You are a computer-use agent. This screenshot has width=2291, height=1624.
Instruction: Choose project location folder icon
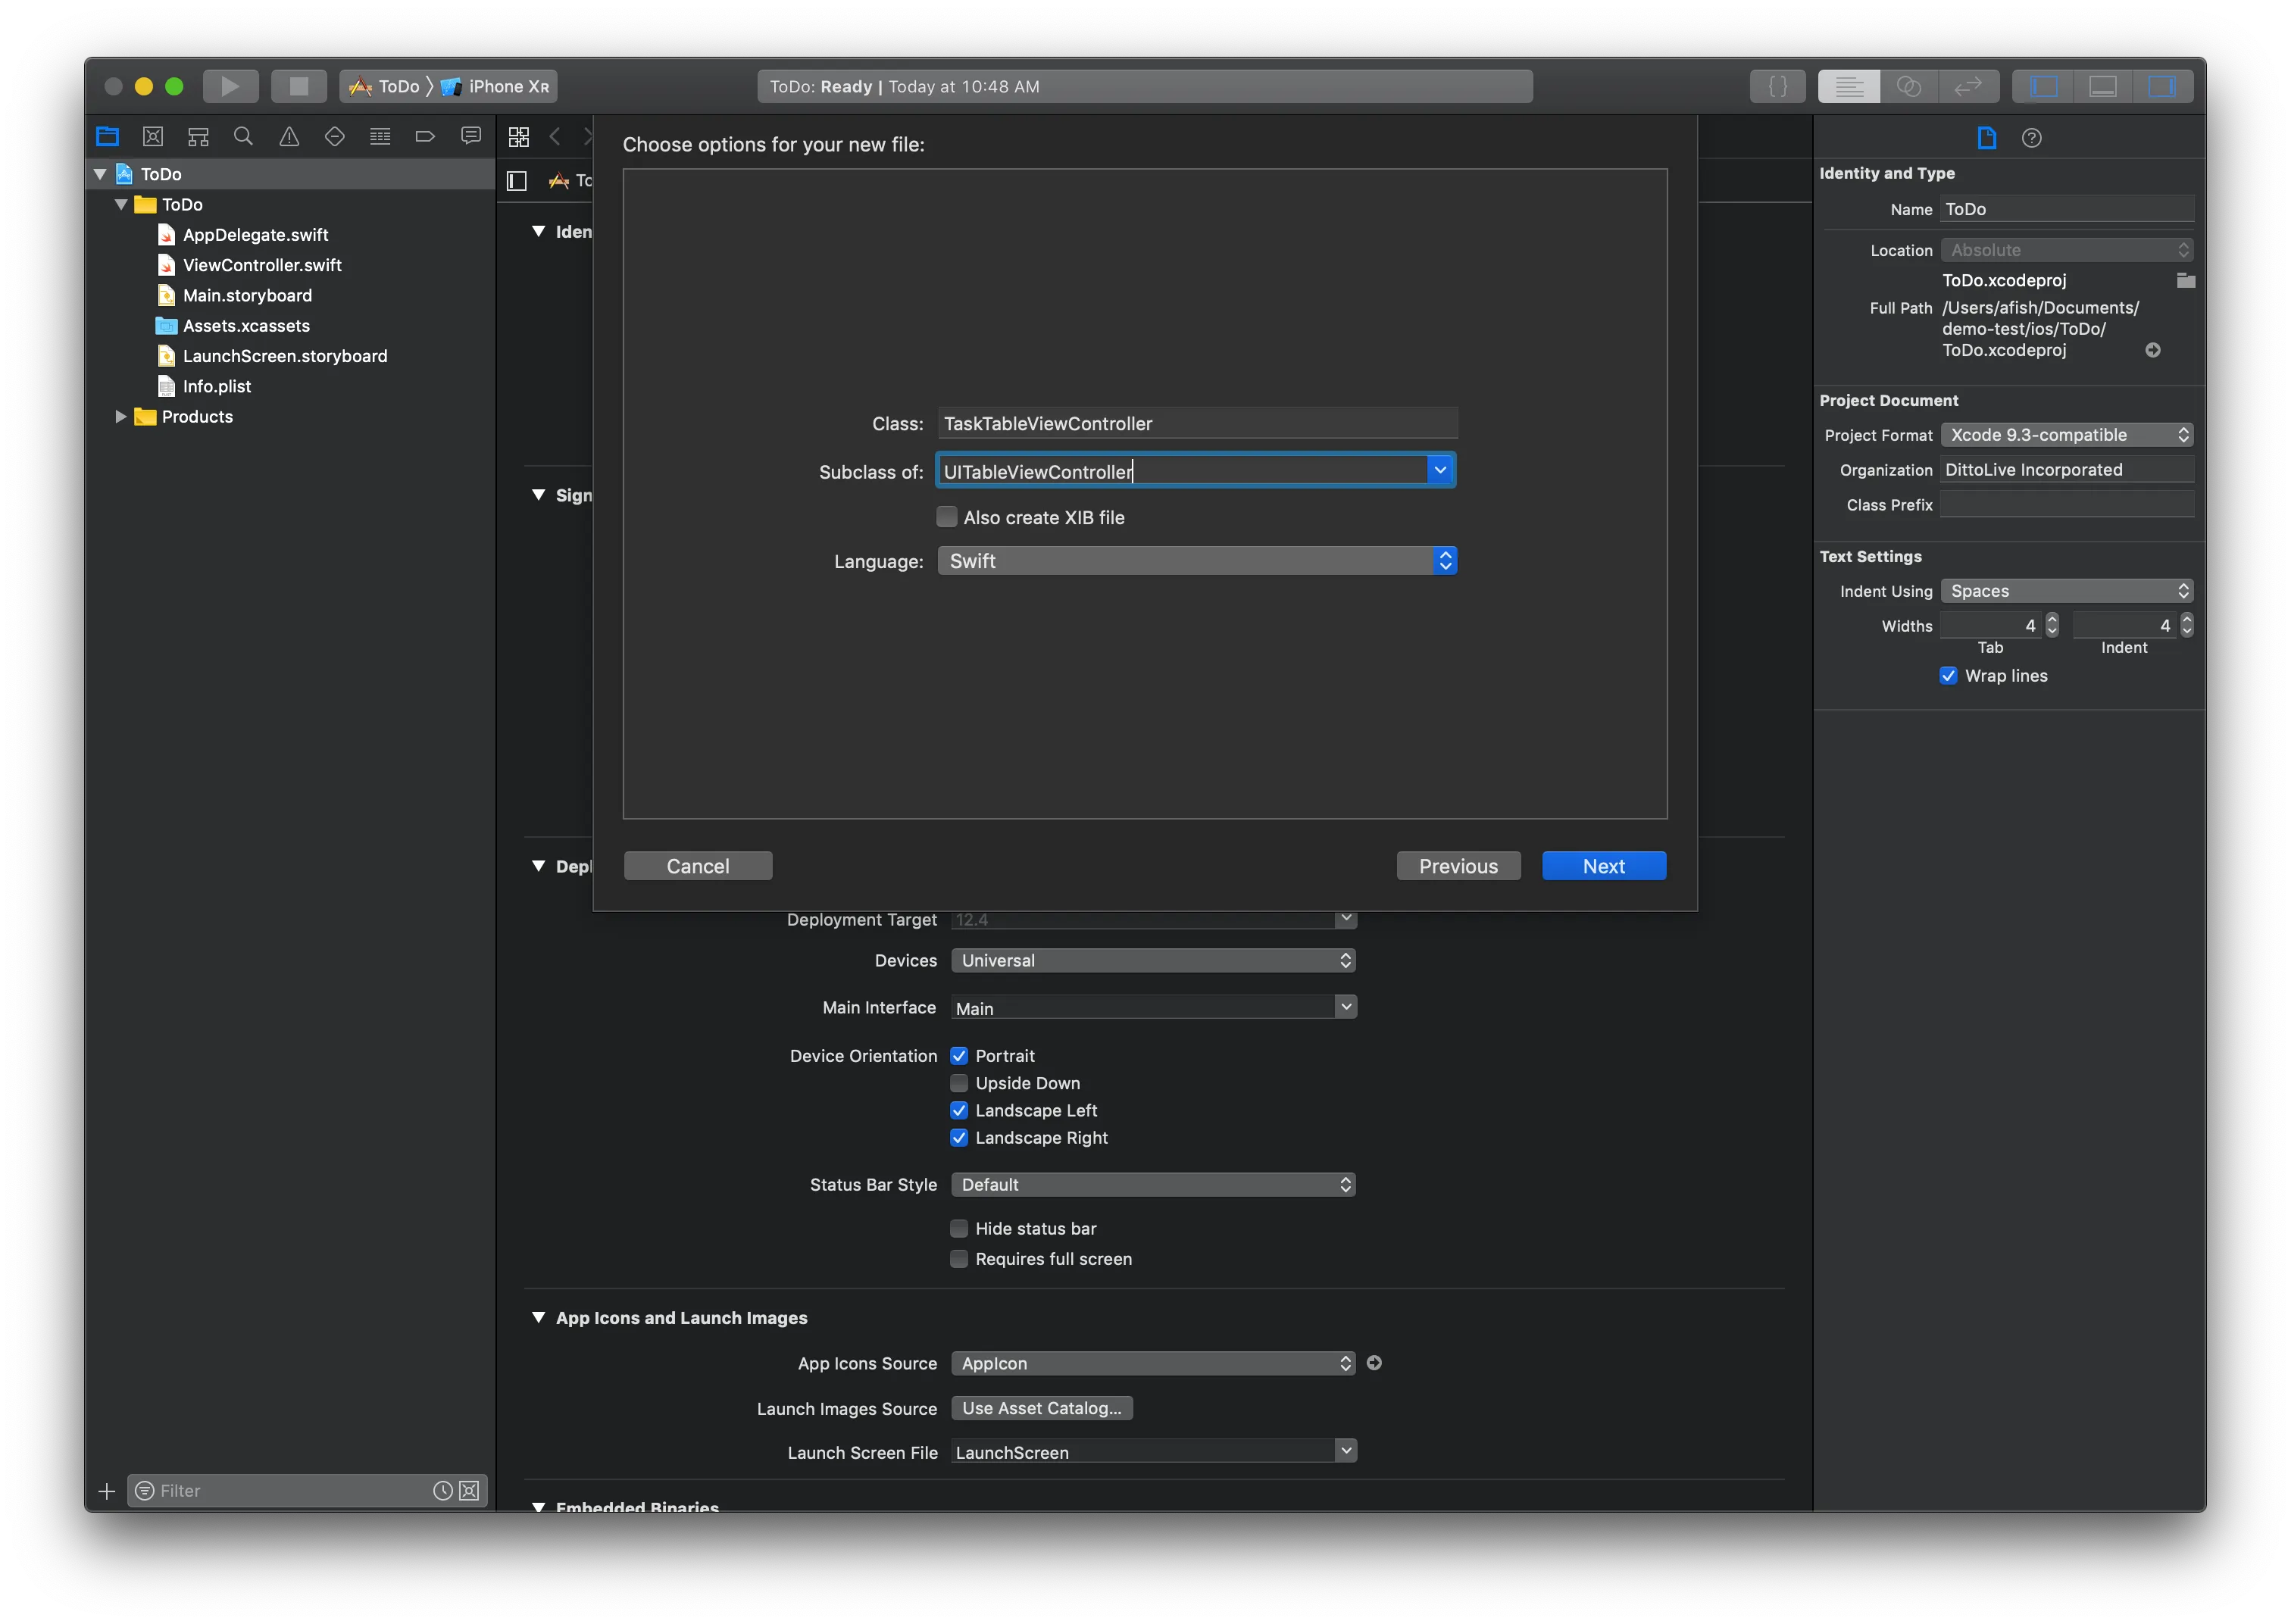pos(2185,280)
